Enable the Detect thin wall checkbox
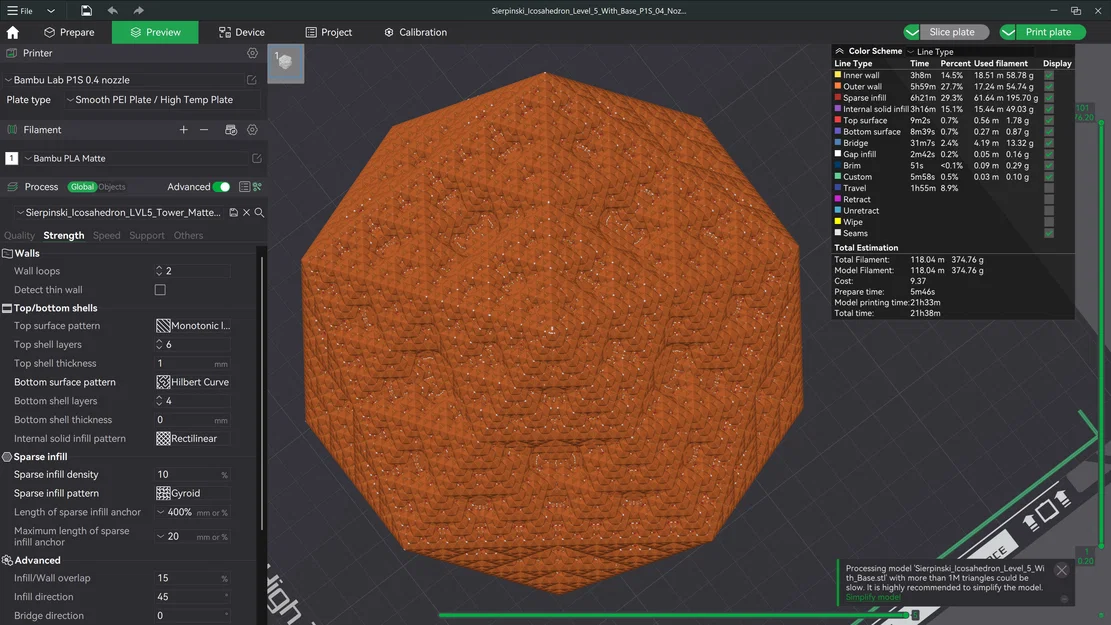1111x625 pixels. point(160,289)
